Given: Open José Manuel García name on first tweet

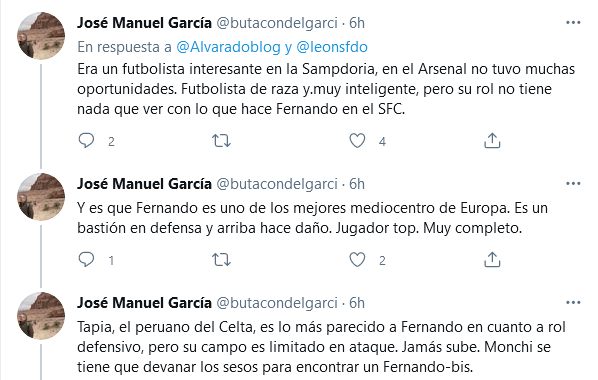Looking at the screenshot, I should pyautogui.click(x=144, y=23).
